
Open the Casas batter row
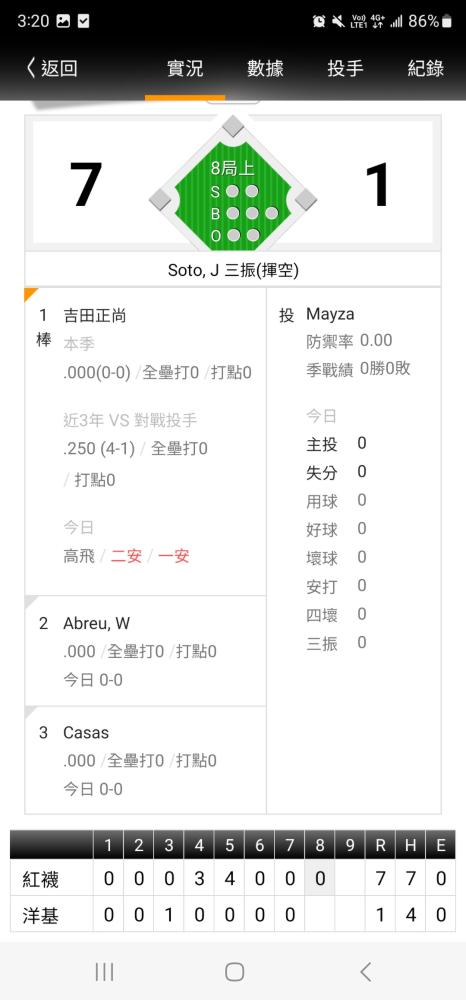[x=145, y=760]
